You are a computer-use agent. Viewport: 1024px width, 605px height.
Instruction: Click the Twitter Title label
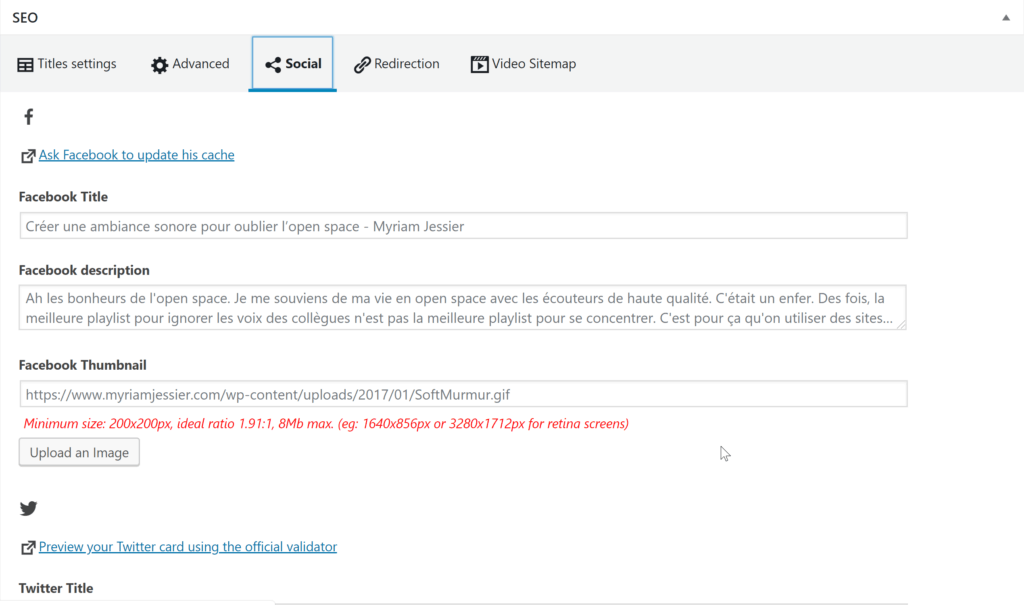tap(56, 588)
